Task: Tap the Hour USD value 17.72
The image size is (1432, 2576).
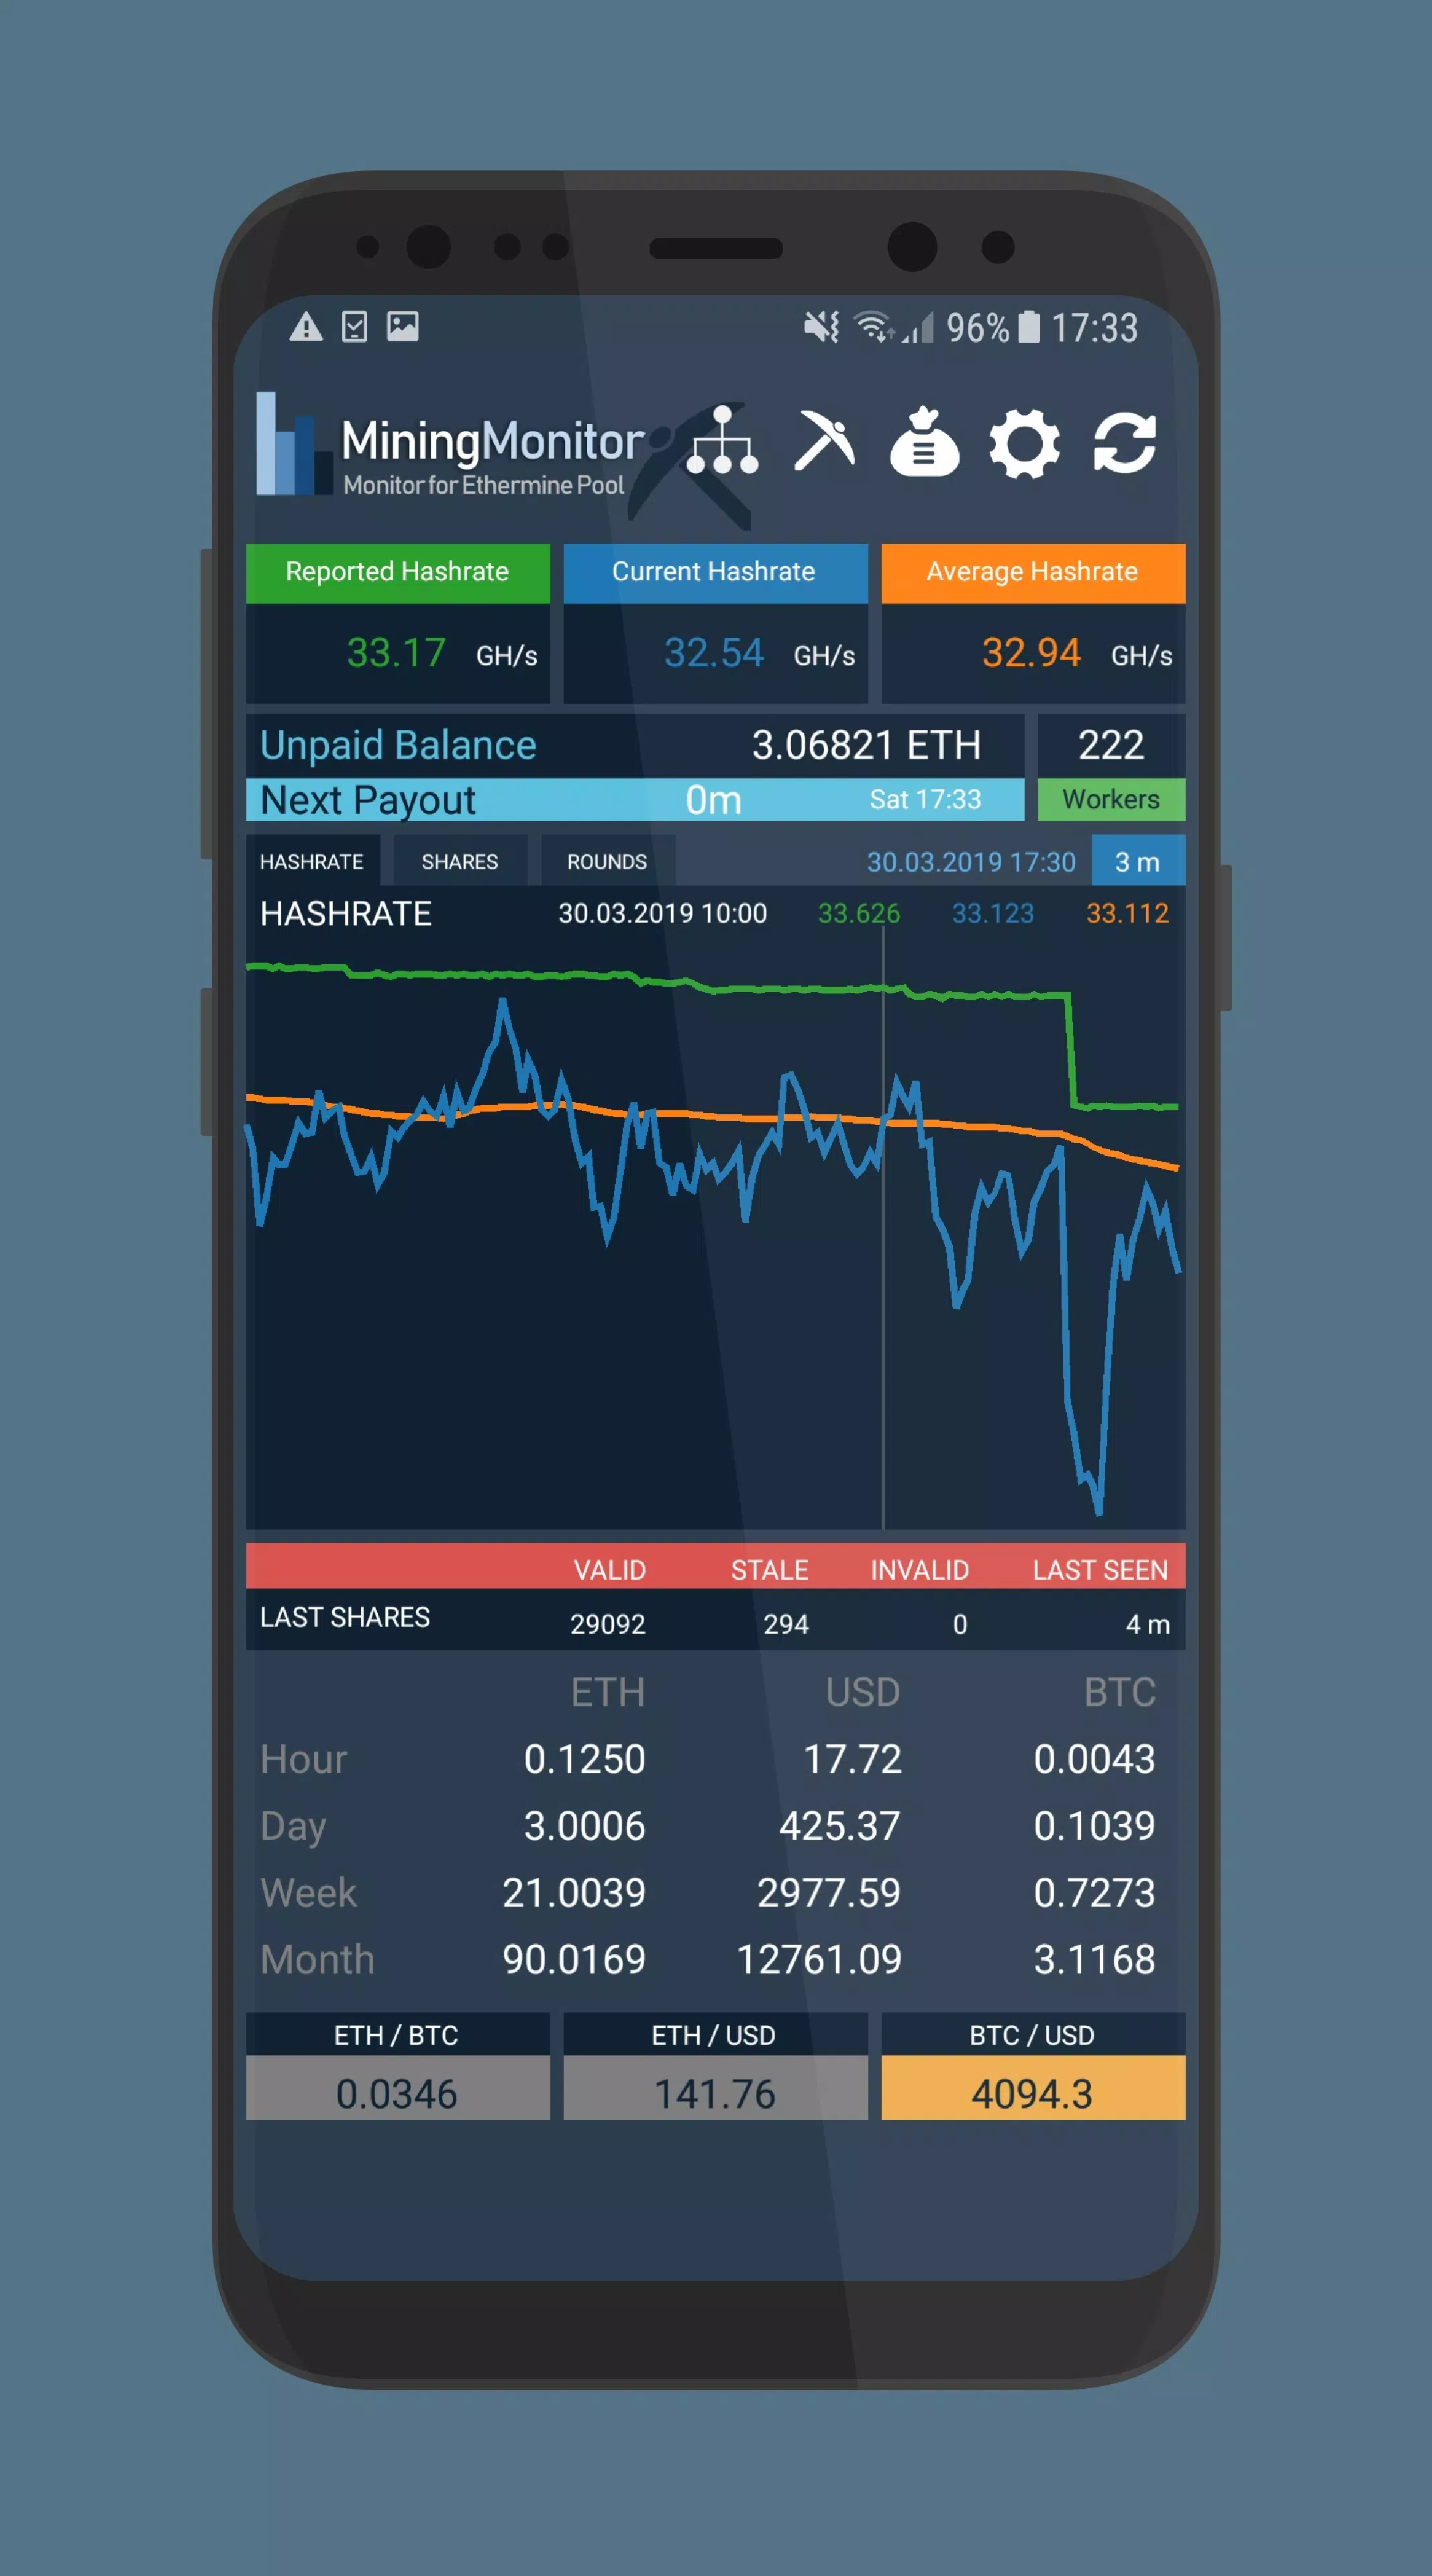Action: (853, 1759)
